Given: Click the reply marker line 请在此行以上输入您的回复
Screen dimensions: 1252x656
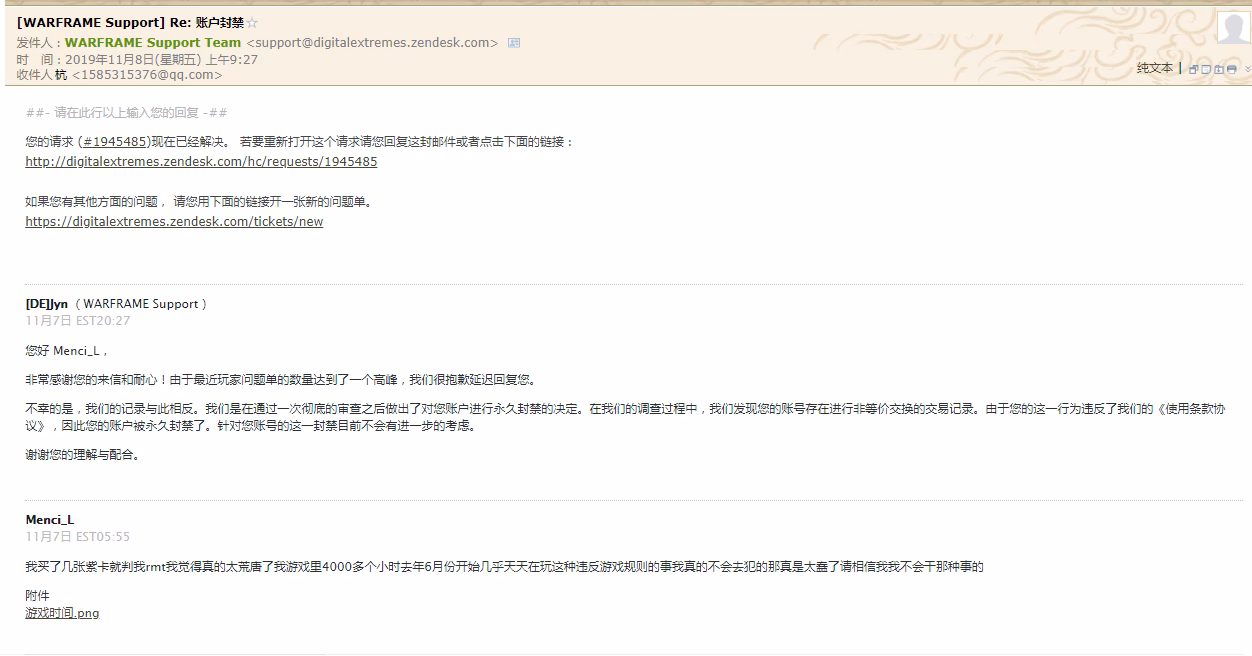Looking at the screenshot, I should click(127, 113).
